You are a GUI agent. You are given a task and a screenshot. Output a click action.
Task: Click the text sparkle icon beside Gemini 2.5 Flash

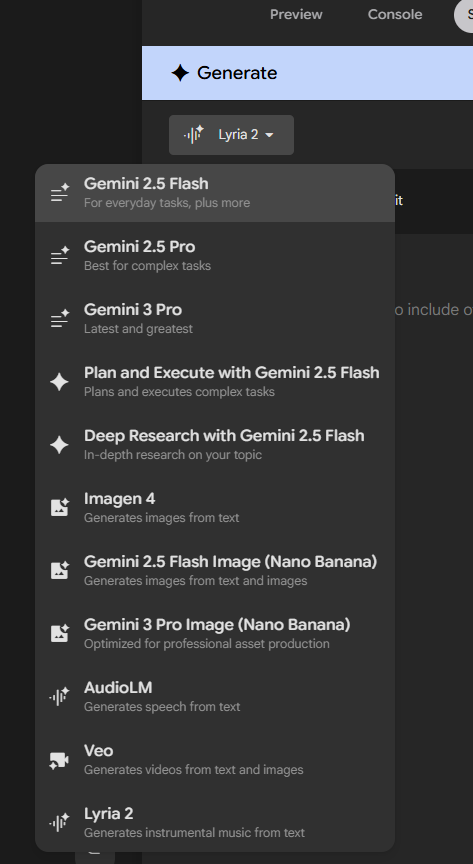pyautogui.click(x=60, y=193)
